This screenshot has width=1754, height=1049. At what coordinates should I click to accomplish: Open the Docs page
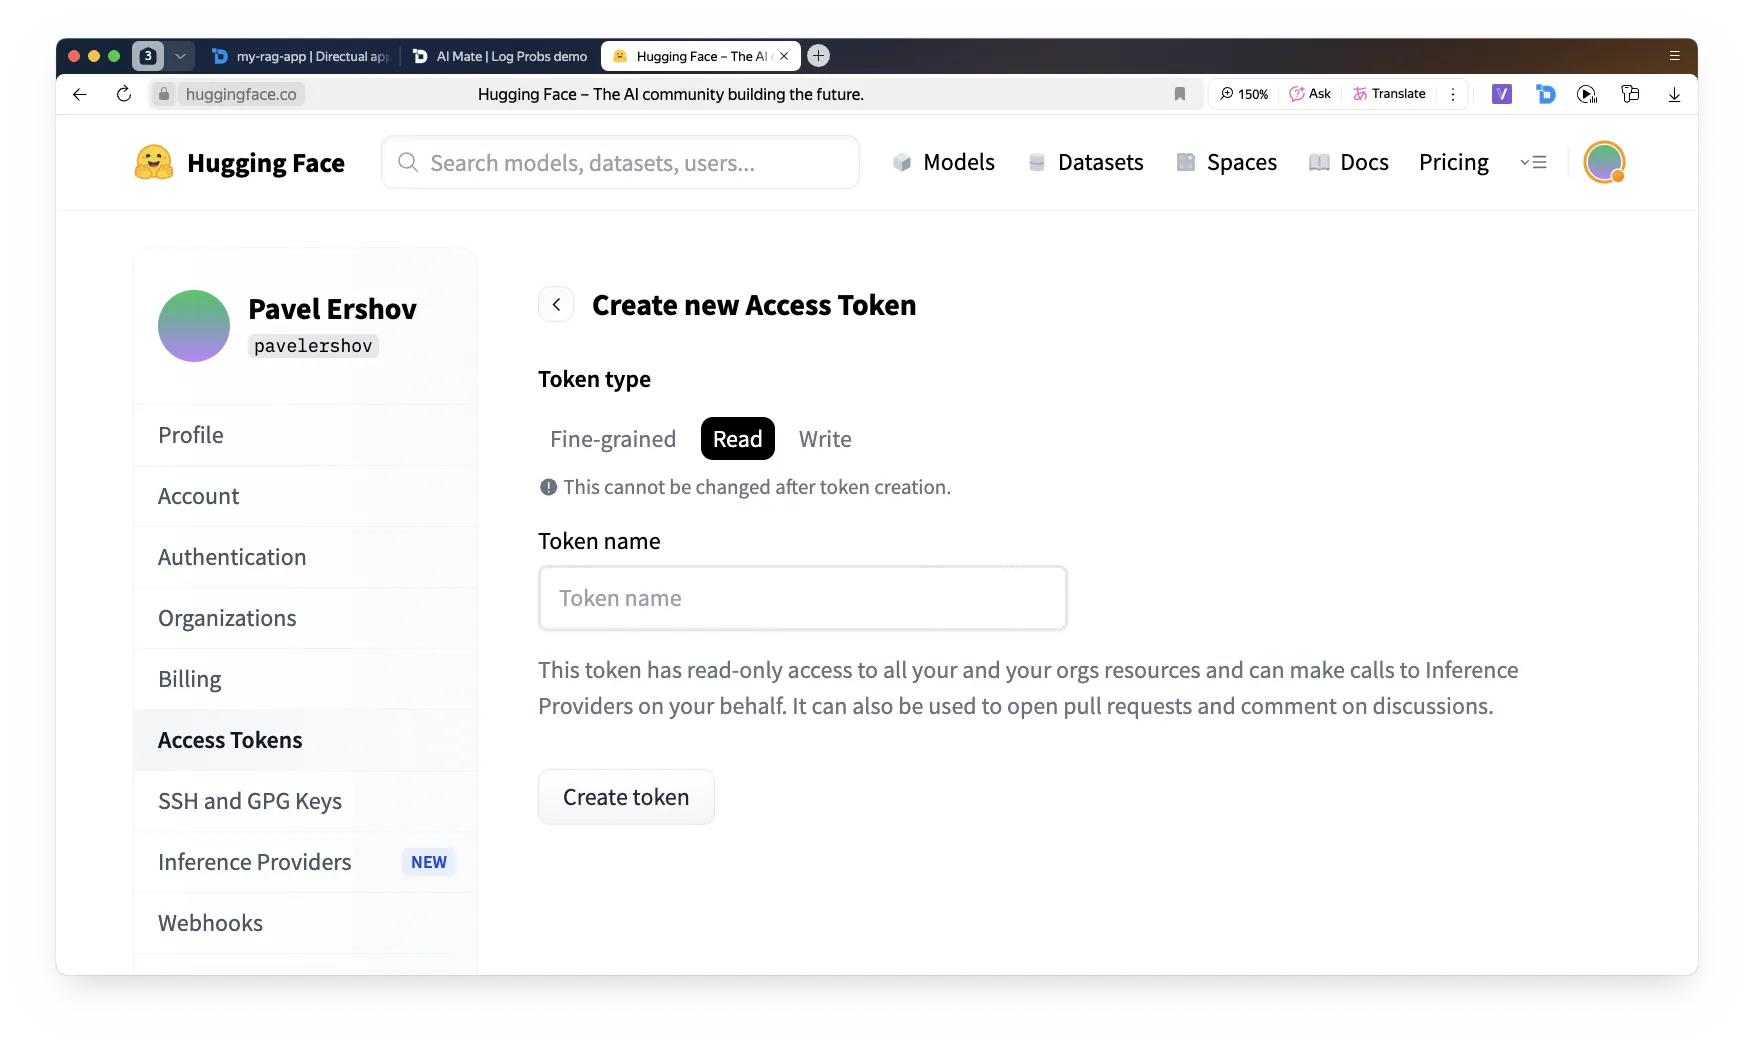point(1348,162)
